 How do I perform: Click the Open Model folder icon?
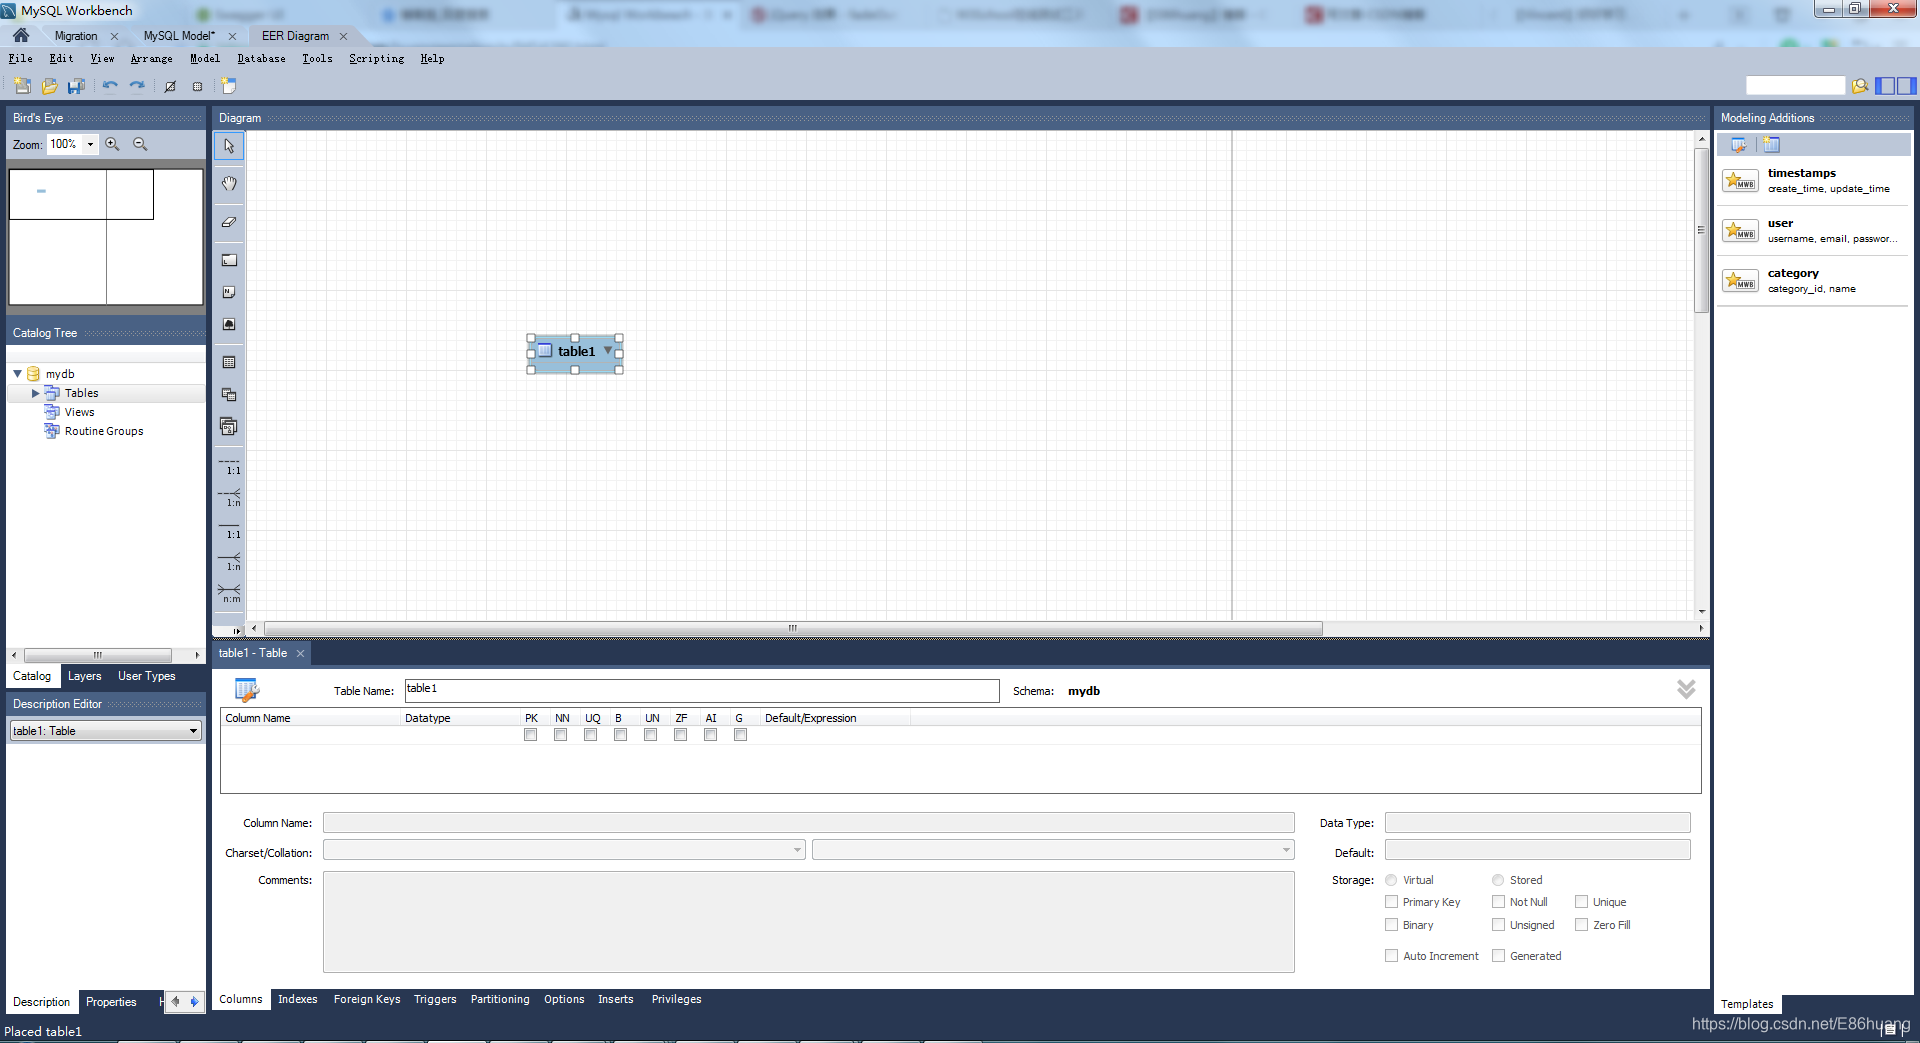pyautogui.click(x=49, y=86)
